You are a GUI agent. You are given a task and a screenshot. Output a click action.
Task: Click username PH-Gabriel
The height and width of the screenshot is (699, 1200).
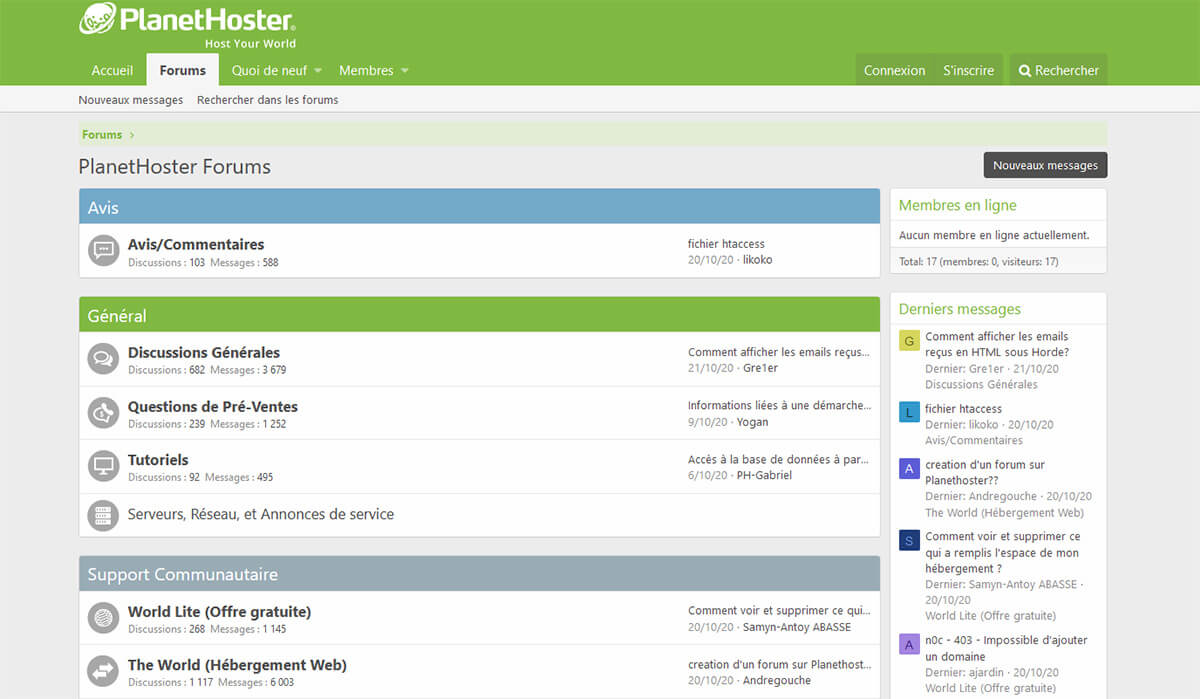tap(764, 476)
